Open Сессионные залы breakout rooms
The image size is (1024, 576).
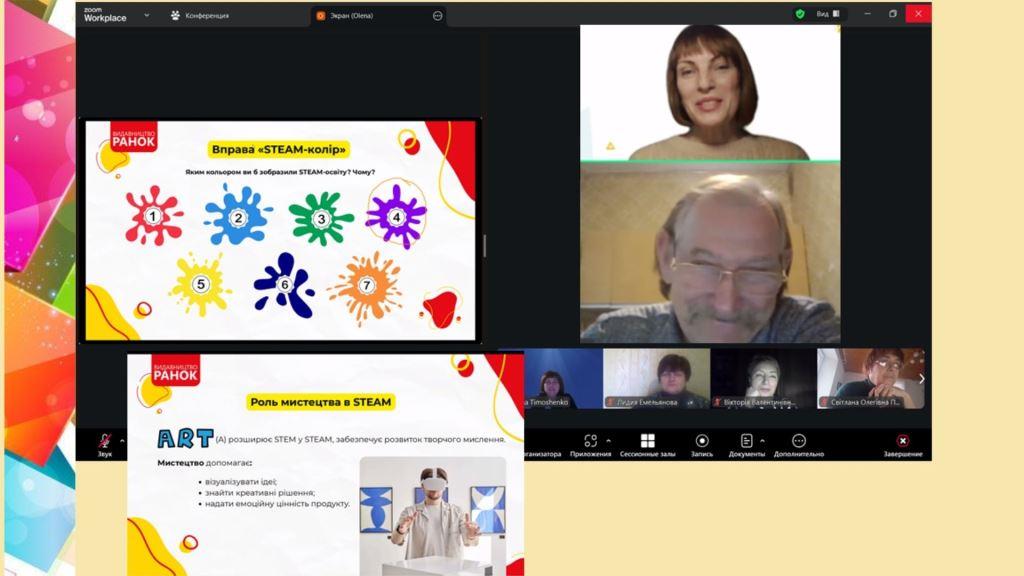[647, 441]
